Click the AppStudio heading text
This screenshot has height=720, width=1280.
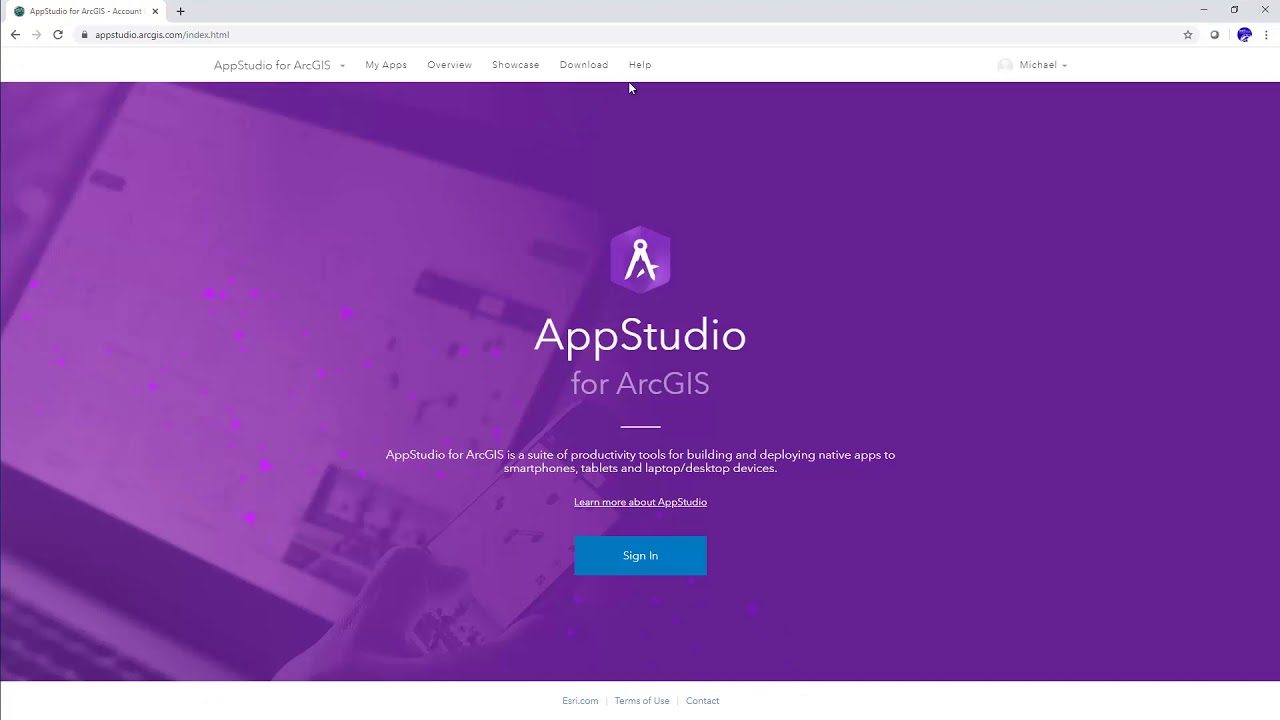tap(640, 335)
